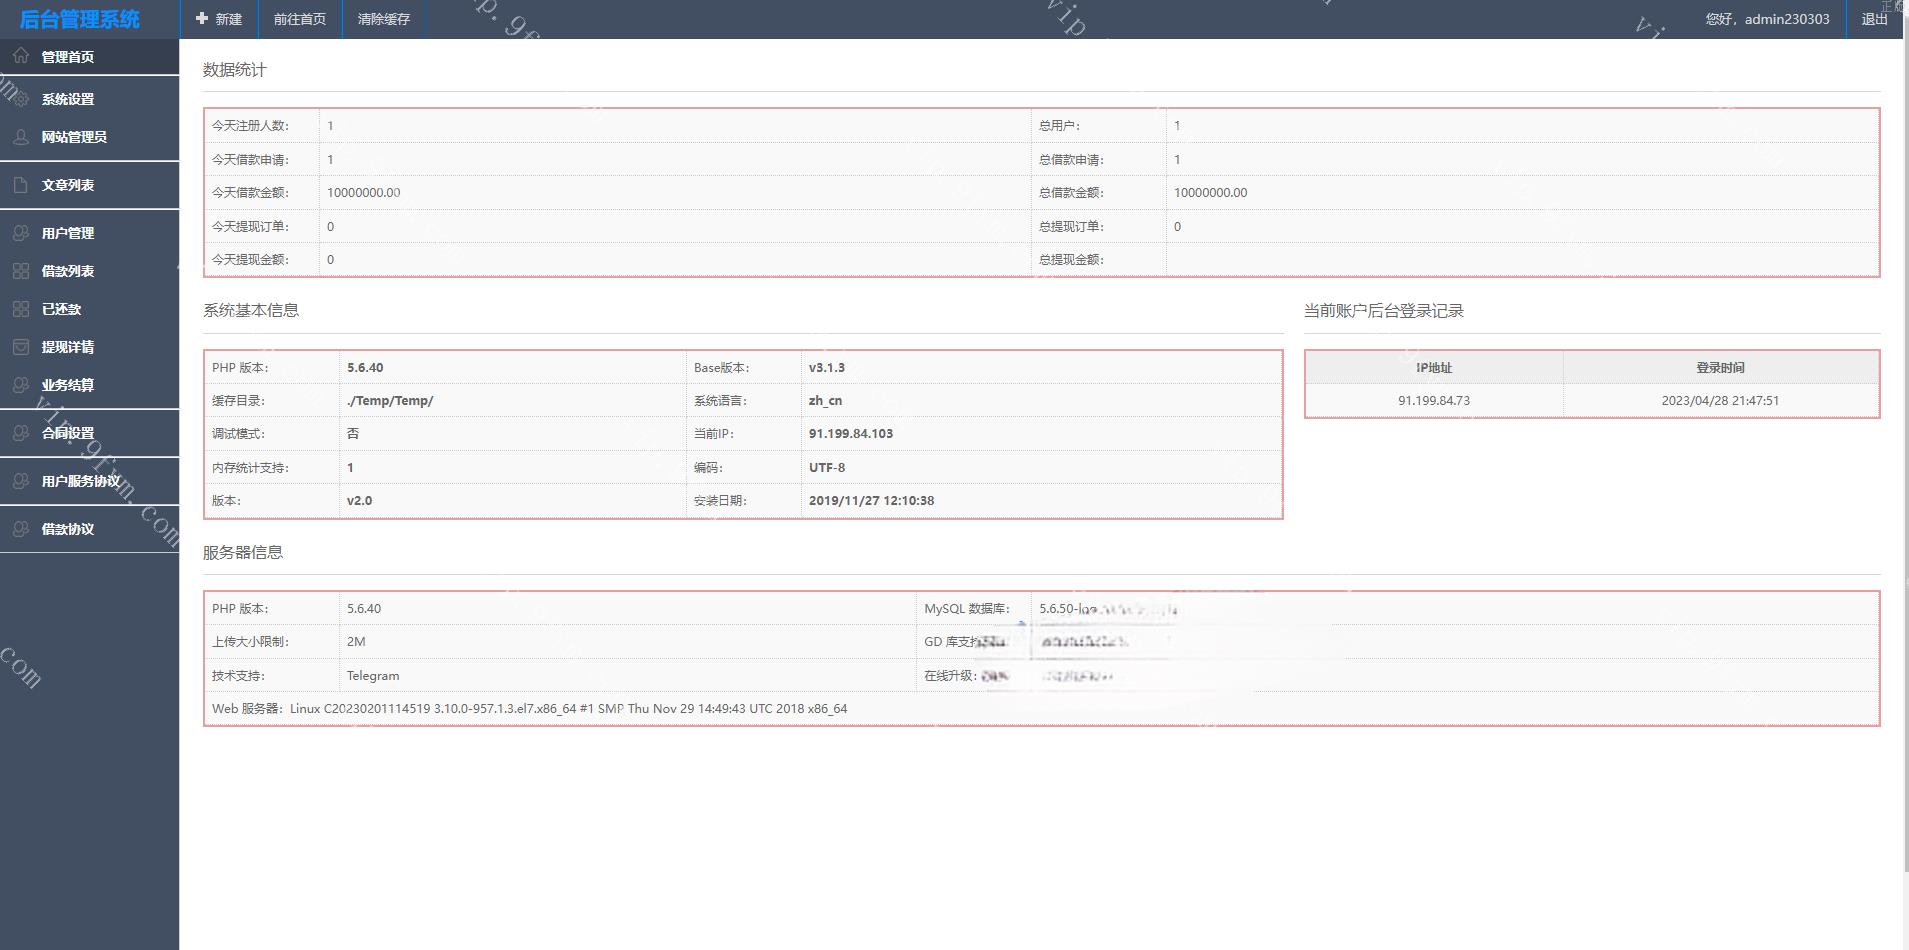
Task: Go to 前往首页 in the top bar
Action: tap(300, 19)
